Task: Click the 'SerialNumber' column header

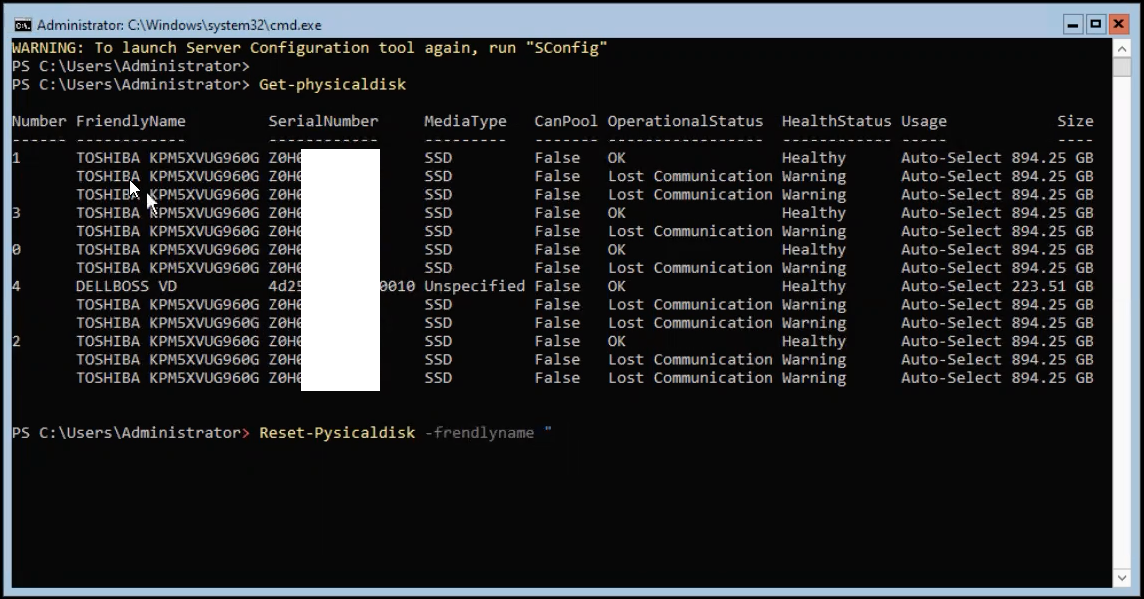Action: (x=323, y=121)
